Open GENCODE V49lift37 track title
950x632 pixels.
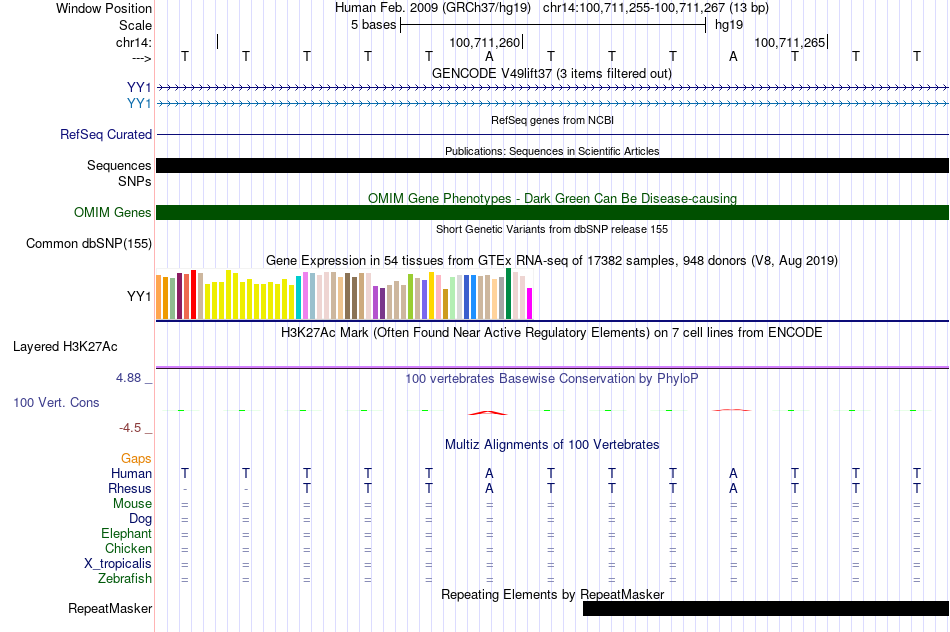point(552,73)
